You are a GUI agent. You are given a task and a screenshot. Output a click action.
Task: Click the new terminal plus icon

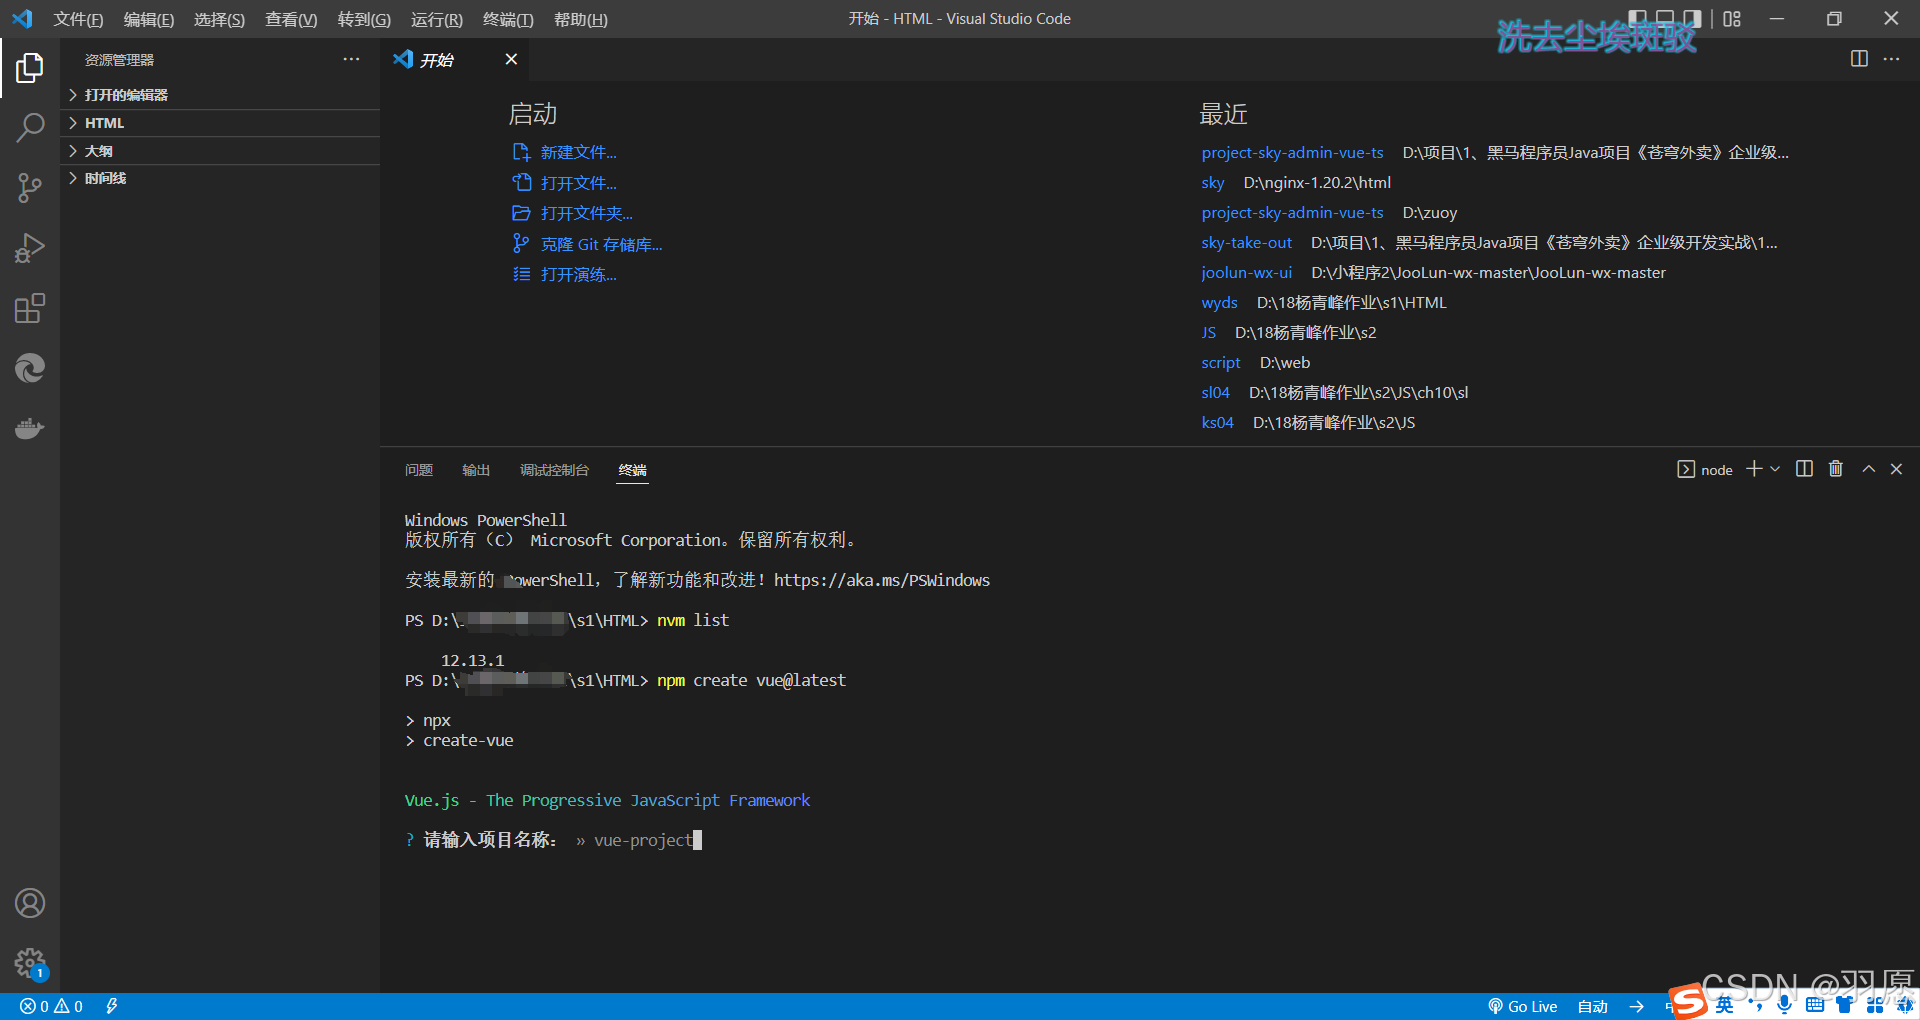1754,469
